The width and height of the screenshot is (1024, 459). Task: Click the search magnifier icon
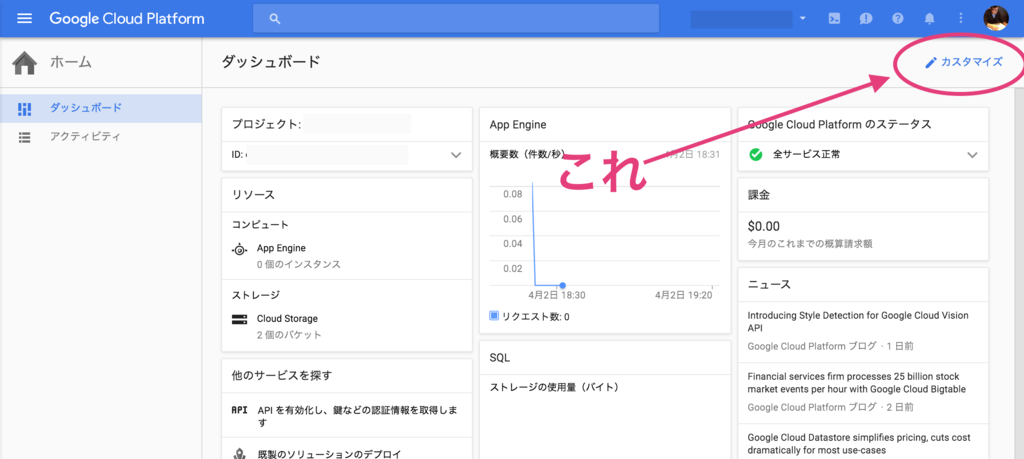(275, 19)
